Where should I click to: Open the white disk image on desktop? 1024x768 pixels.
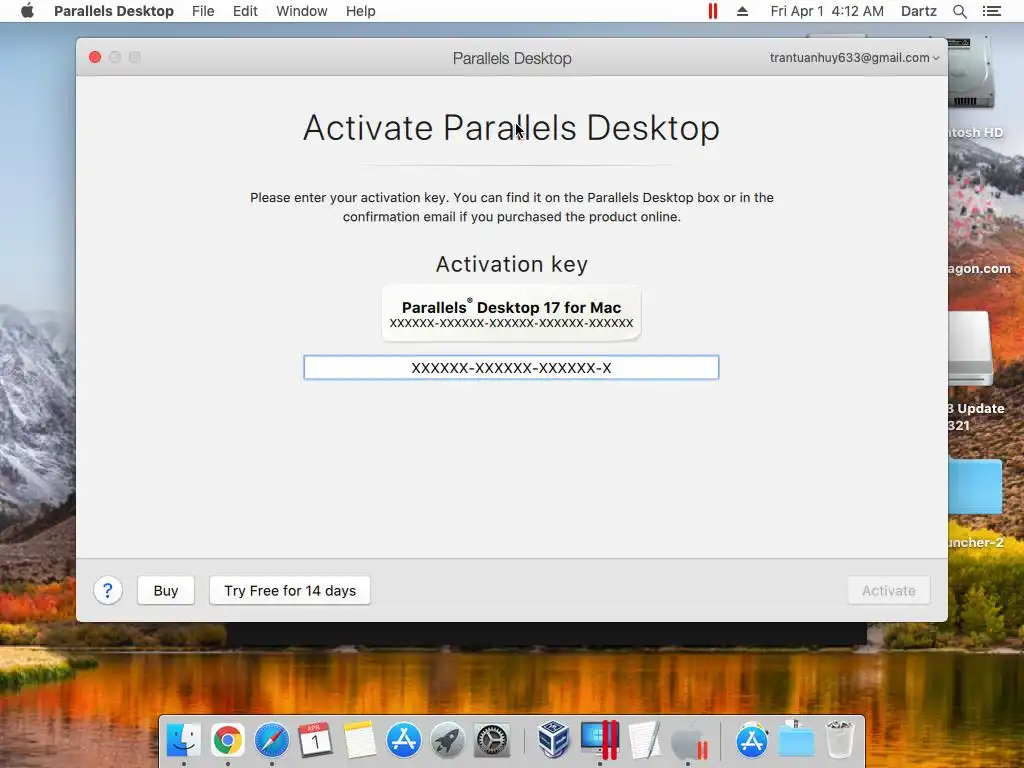971,349
